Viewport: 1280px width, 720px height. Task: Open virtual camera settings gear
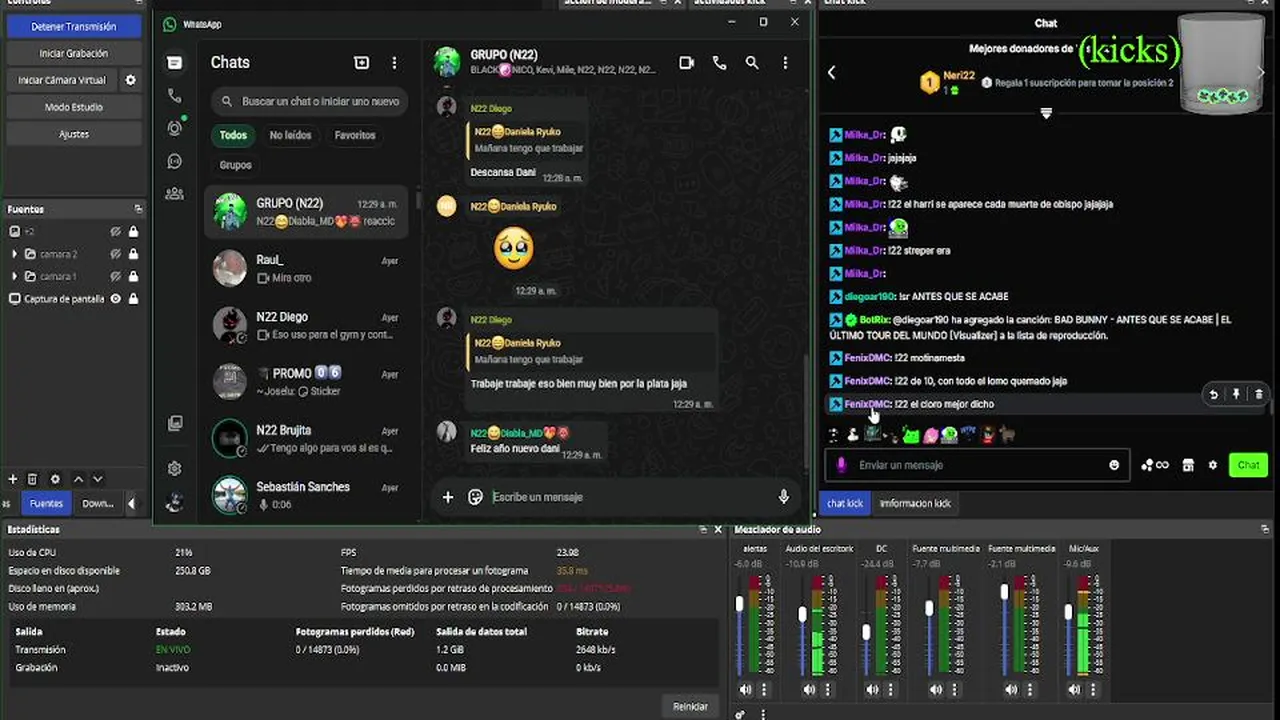click(x=130, y=80)
